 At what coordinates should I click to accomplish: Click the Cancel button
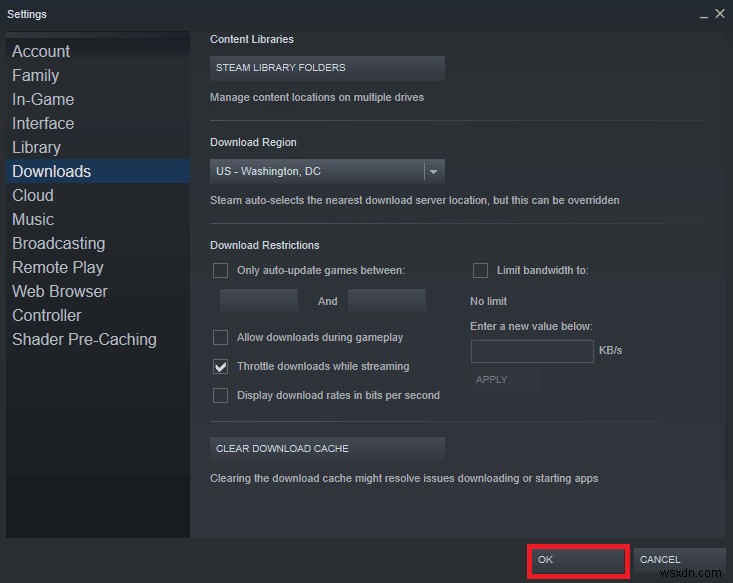click(x=679, y=560)
